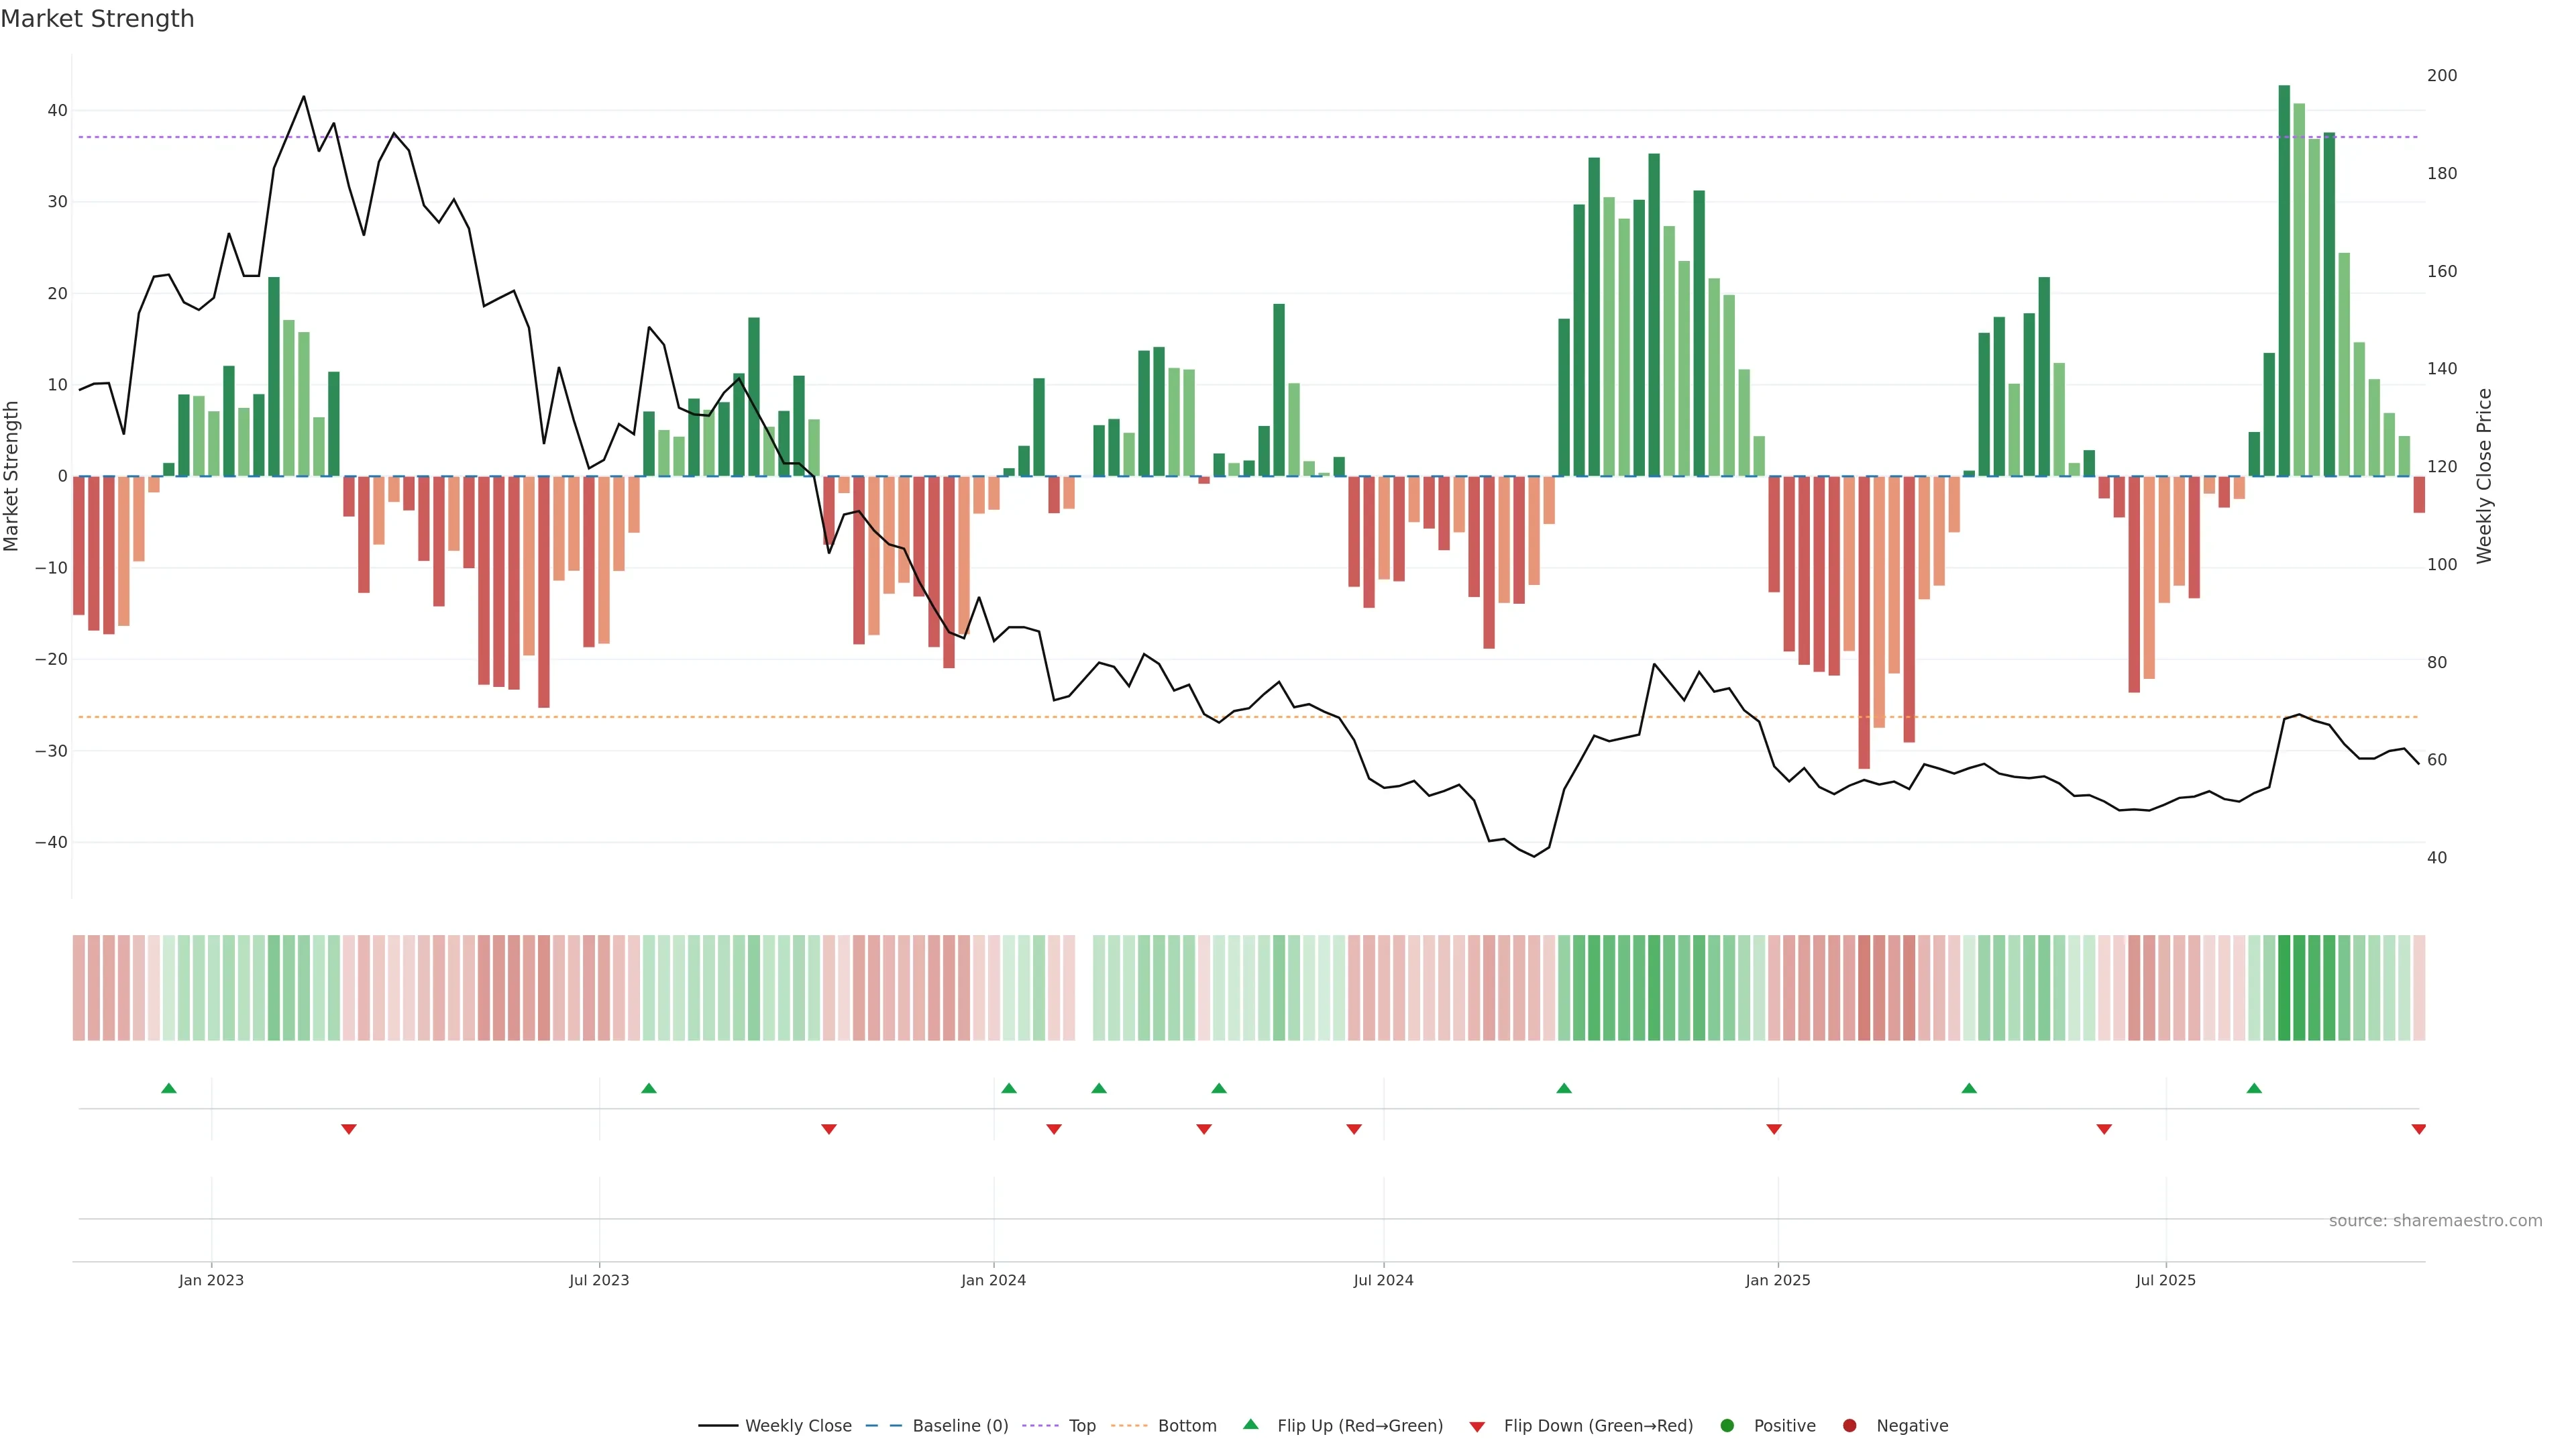Click the first green flip-up triangle marker
Image resolution: width=2576 pixels, height=1449 pixels.
click(x=169, y=1088)
